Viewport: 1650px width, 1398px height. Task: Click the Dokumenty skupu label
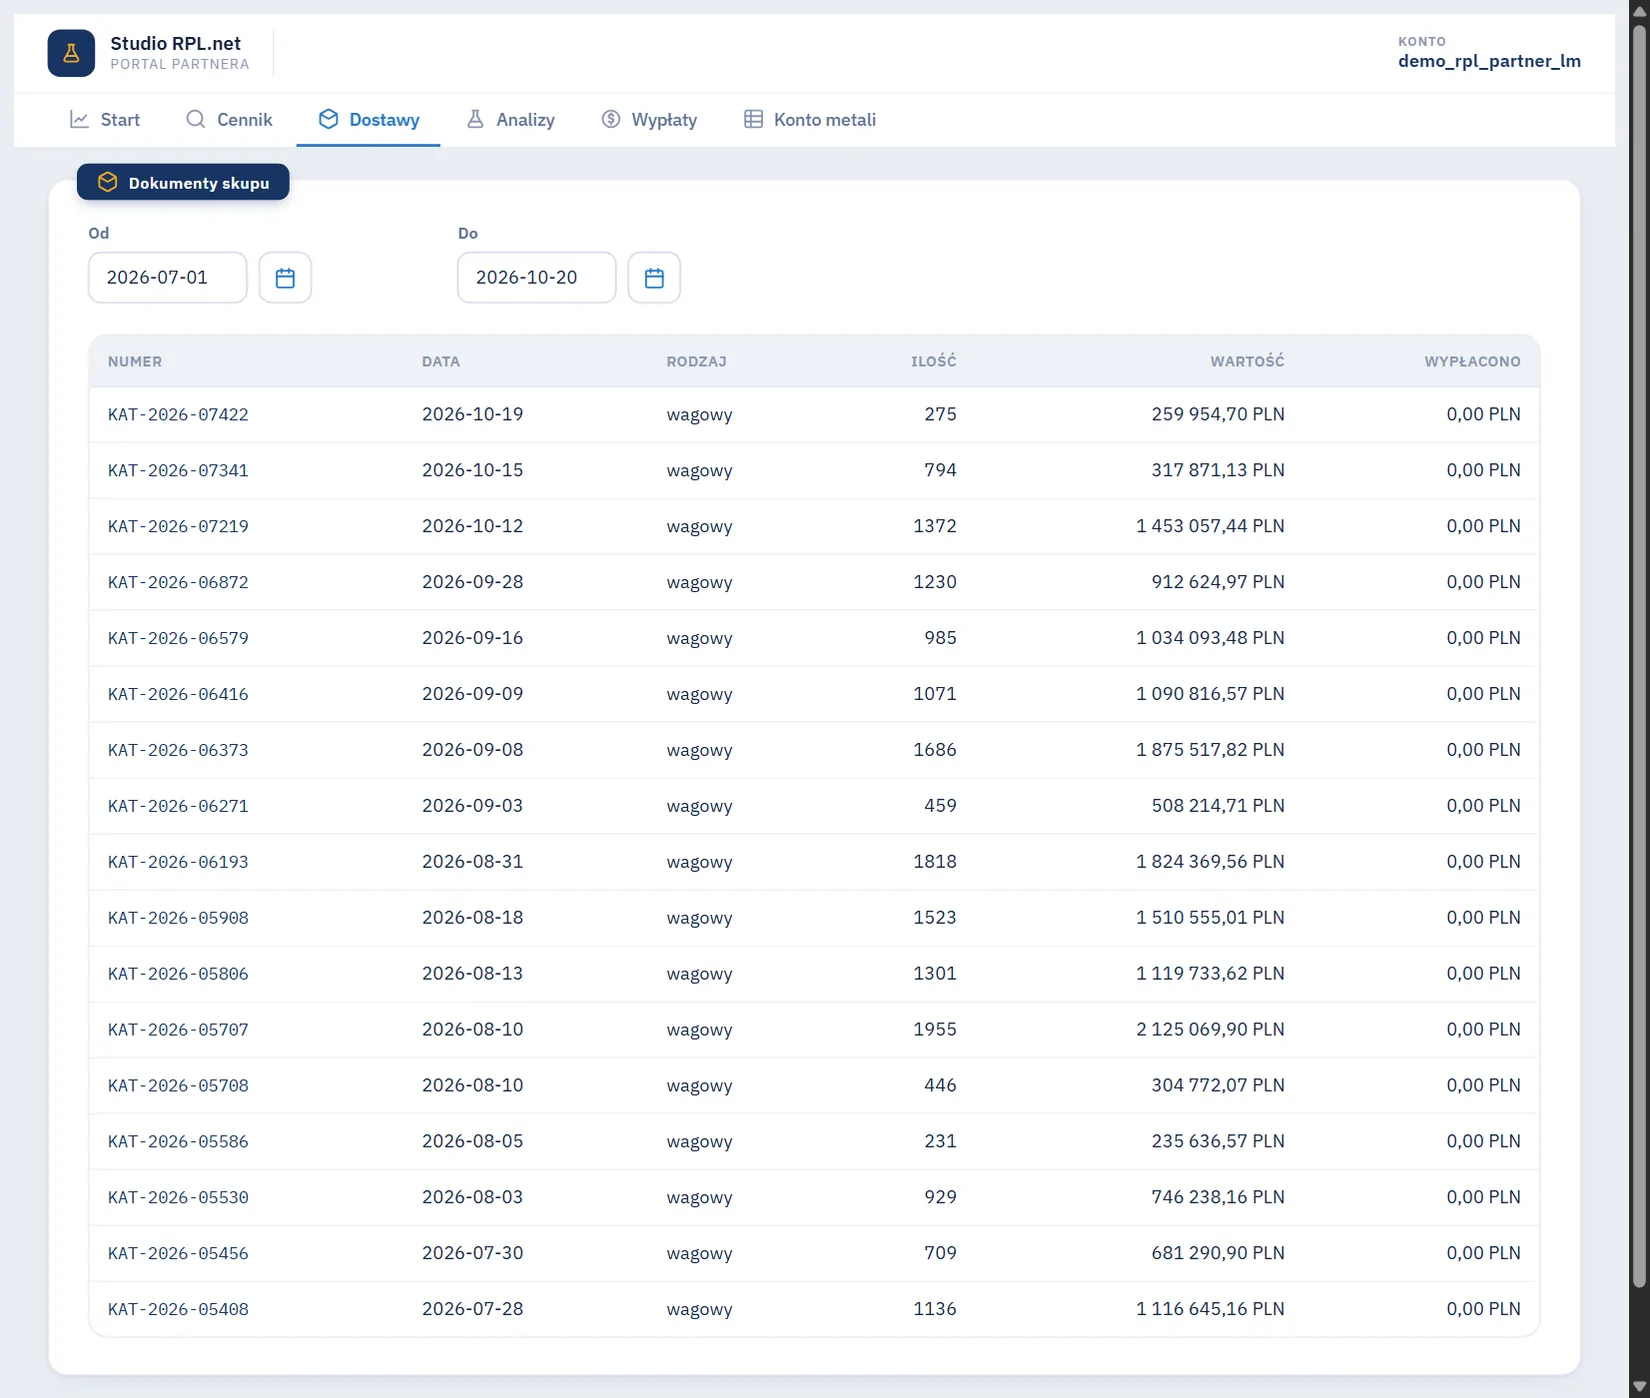coord(199,183)
